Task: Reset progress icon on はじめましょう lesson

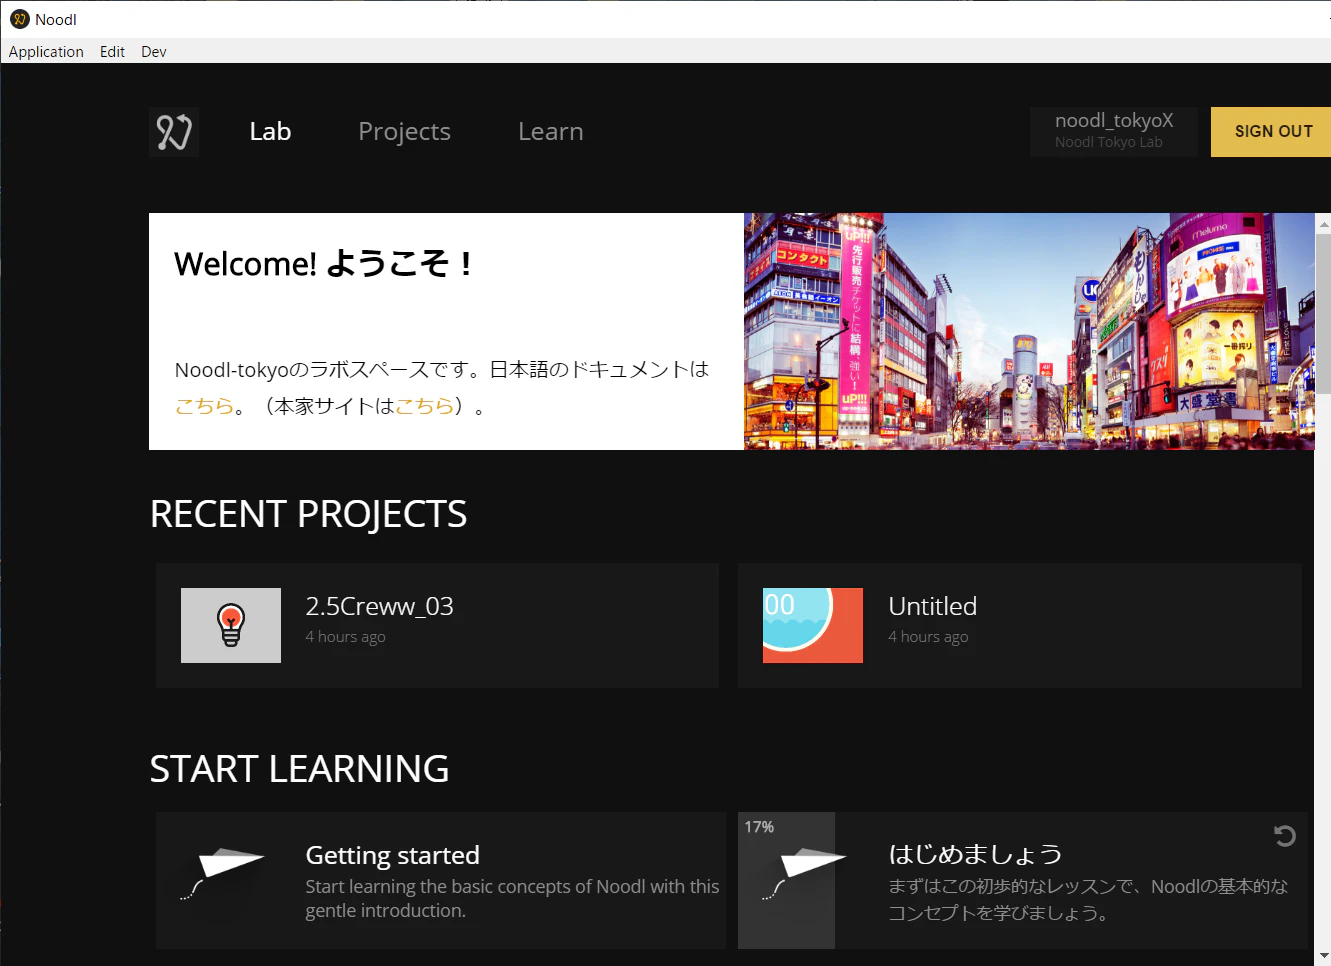Action: [x=1285, y=836]
